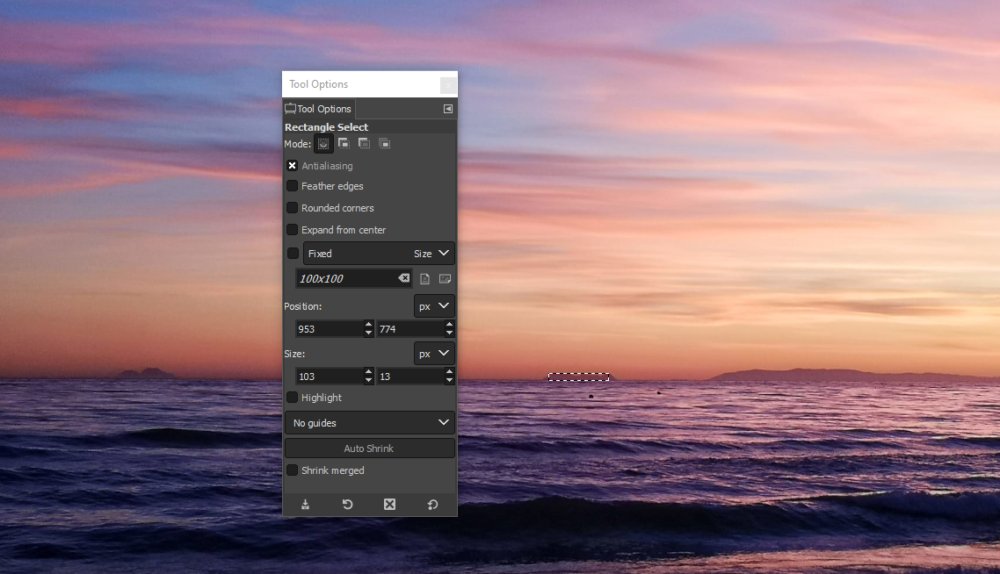
Task: Choose Add to selection mode icon
Action: (344, 144)
